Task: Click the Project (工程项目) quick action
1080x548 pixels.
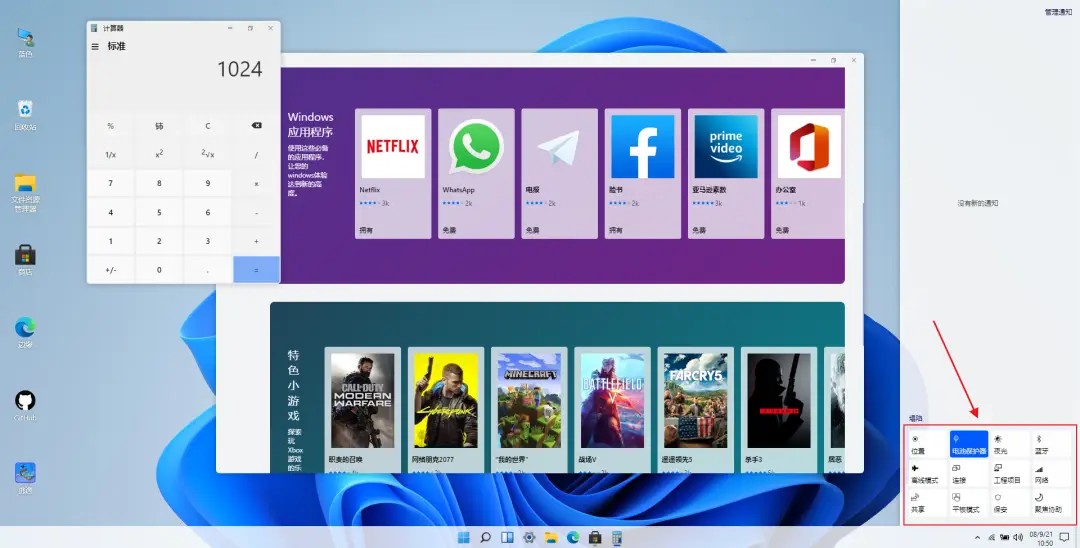Action: tap(1010, 474)
